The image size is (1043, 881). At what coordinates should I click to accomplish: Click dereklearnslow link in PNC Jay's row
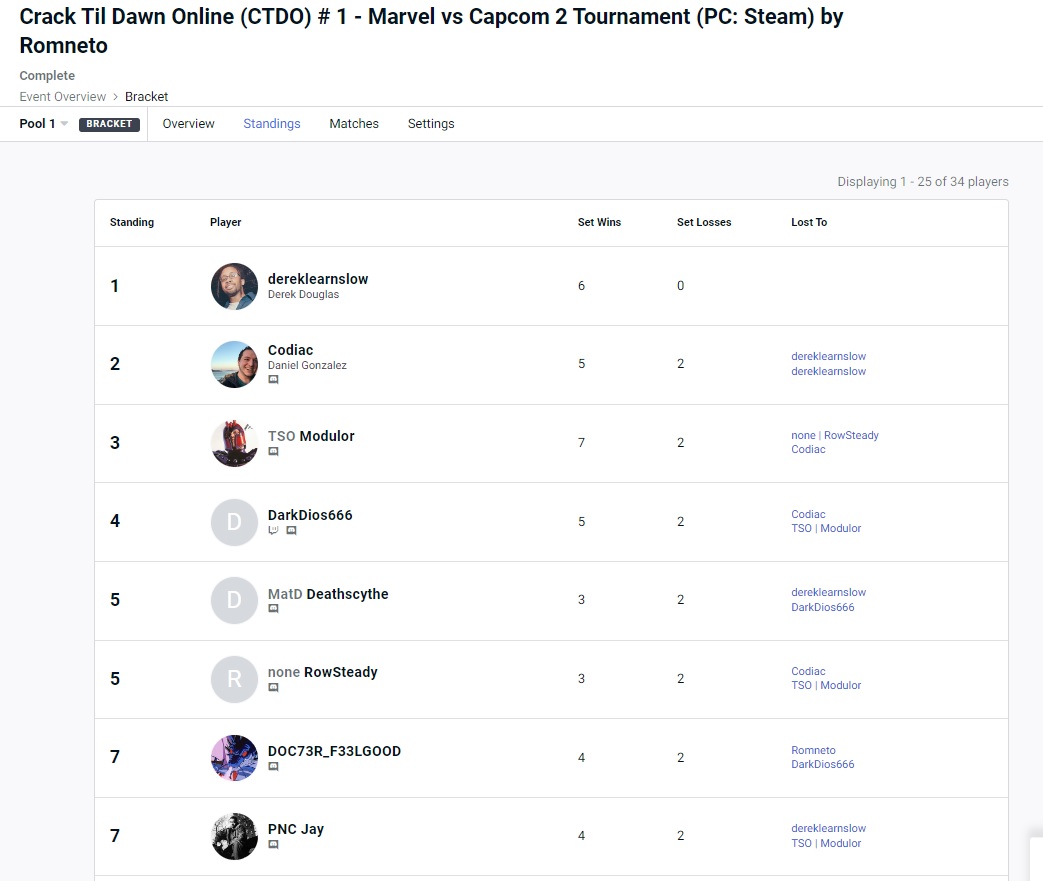(x=828, y=828)
